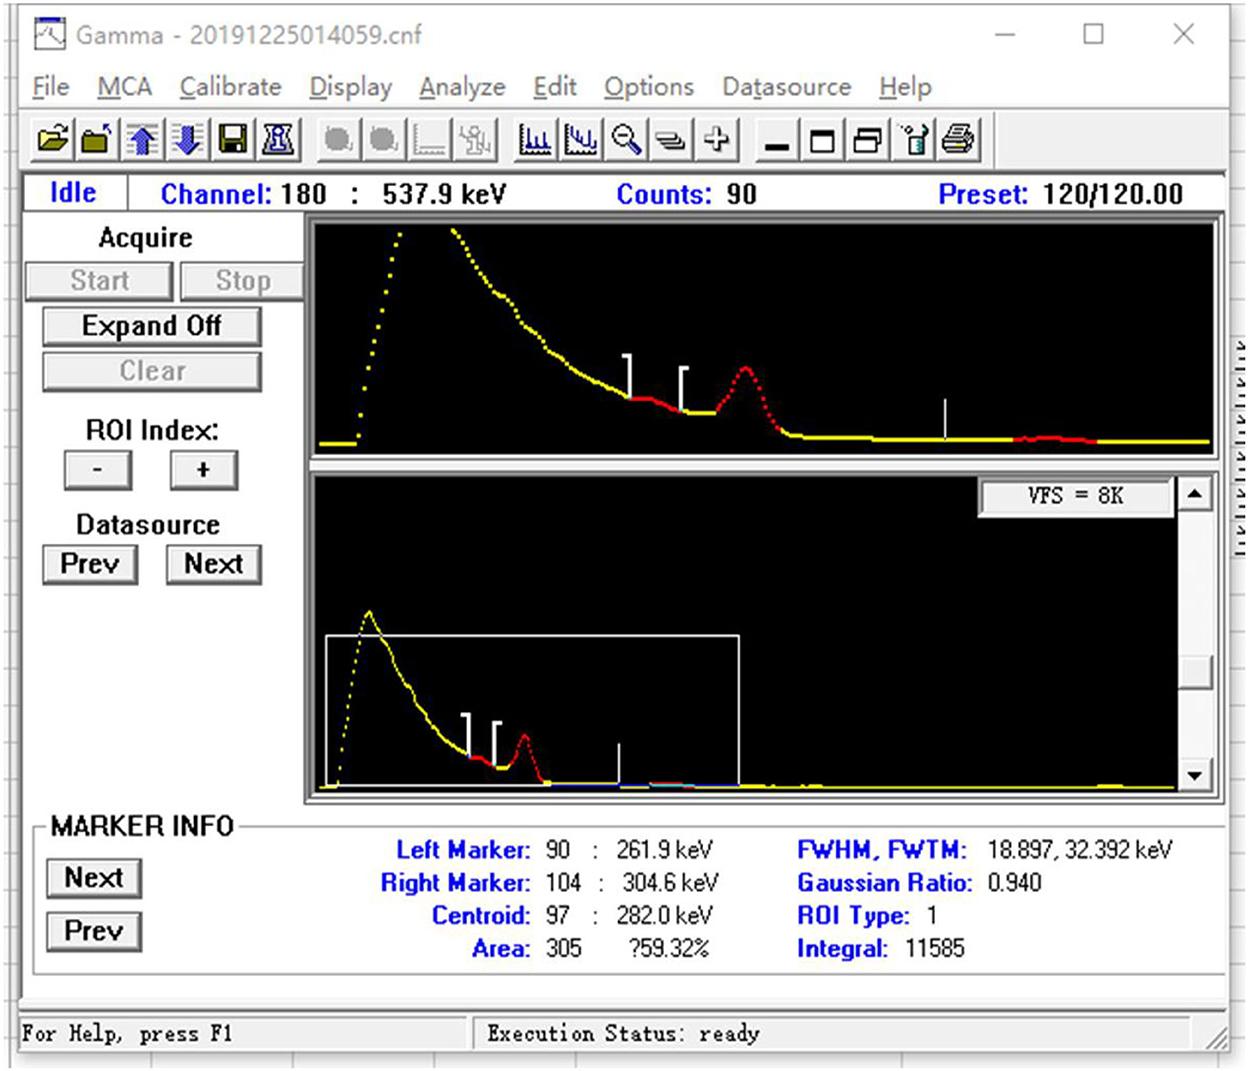This screenshot has height=1071, width=1248.
Task: Open the MCA menu
Action: pos(124,87)
